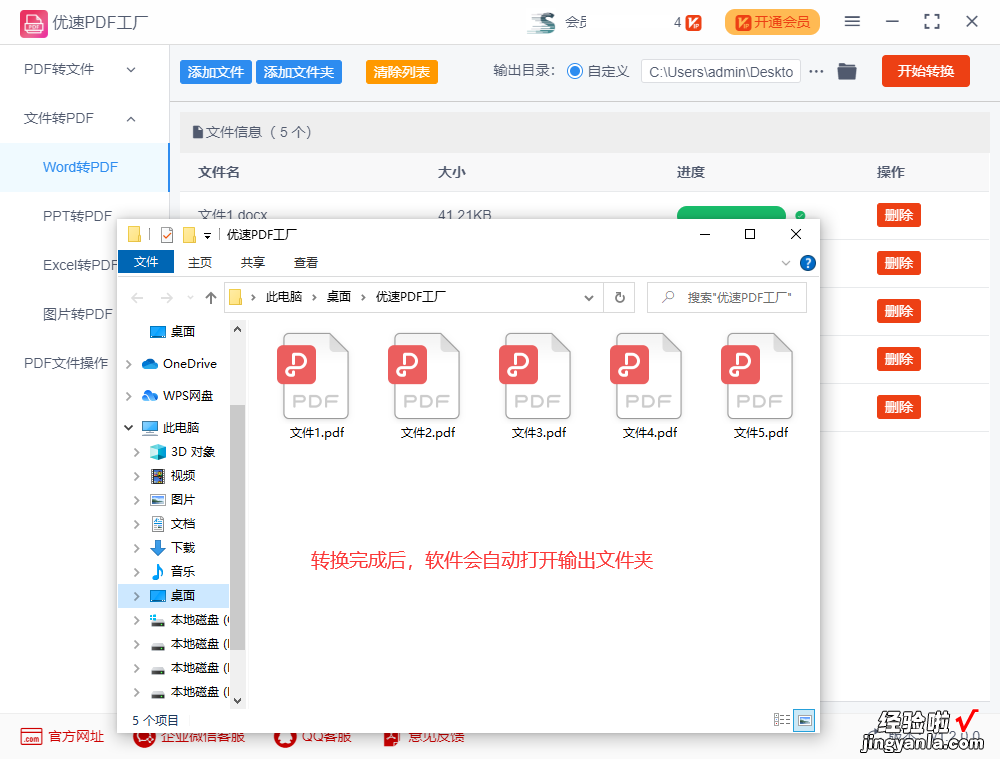Open PDF文件操作 sidebar section
This screenshot has height=760, width=1000.
(66, 363)
